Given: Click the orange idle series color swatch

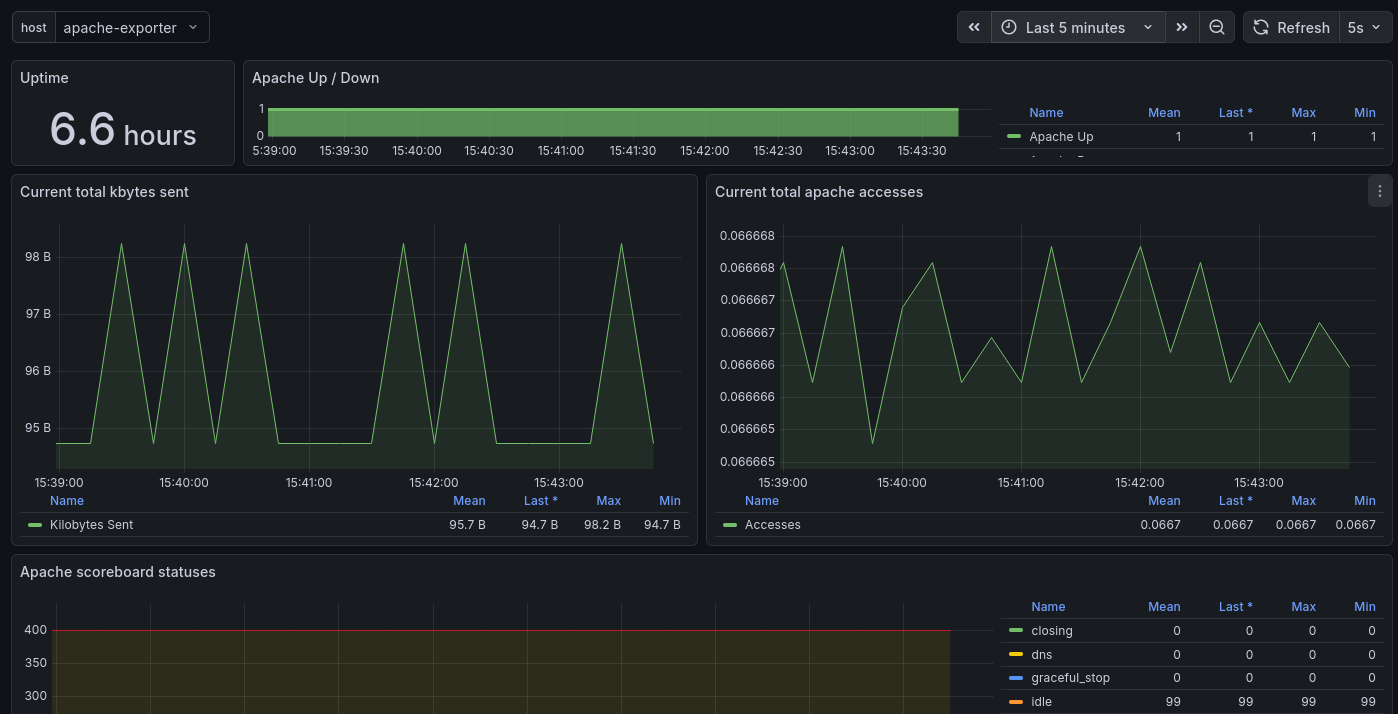Looking at the screenshot, I should 1016,702.
